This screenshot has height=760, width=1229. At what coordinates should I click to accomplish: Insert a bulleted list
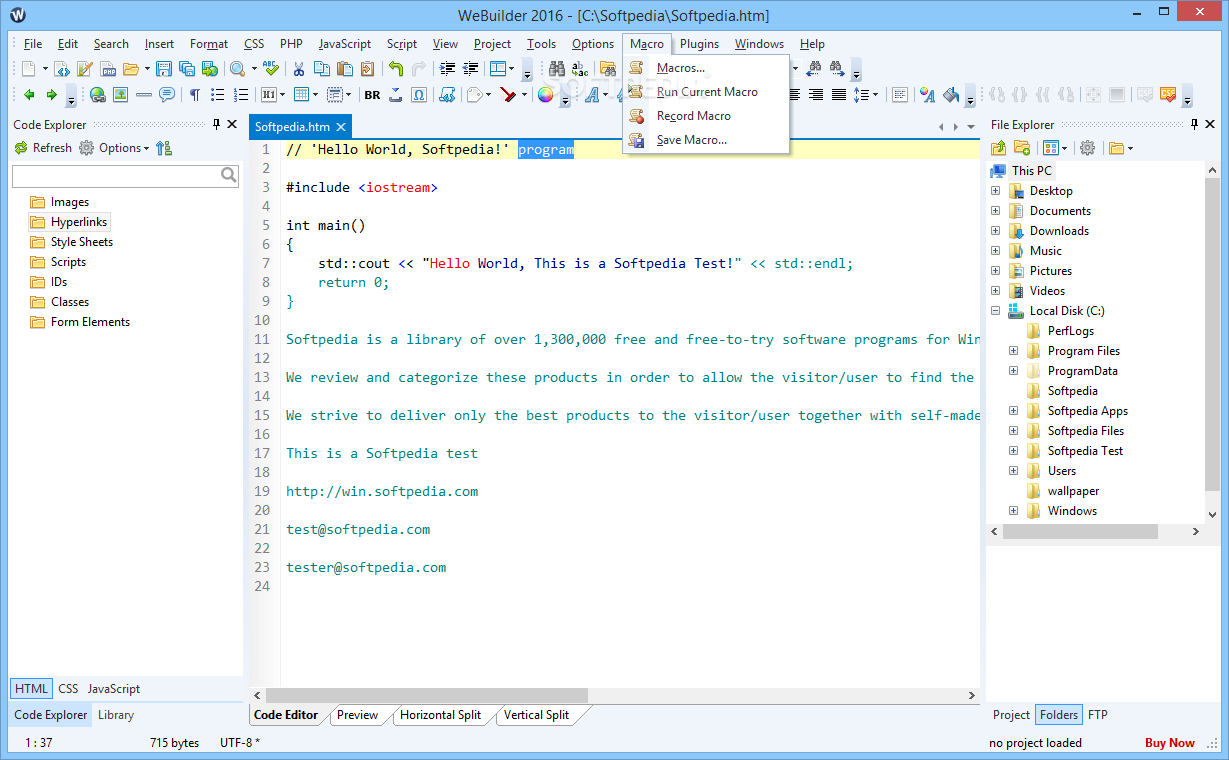(x=217, y=95)
